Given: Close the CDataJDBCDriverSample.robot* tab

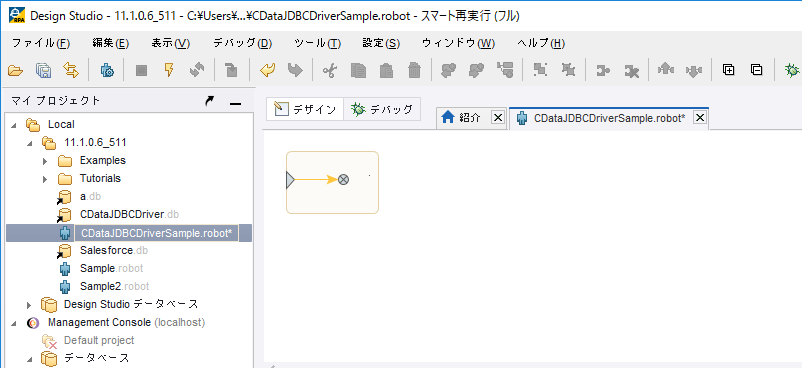Looking at the screenshot, I should coord(700,118).
